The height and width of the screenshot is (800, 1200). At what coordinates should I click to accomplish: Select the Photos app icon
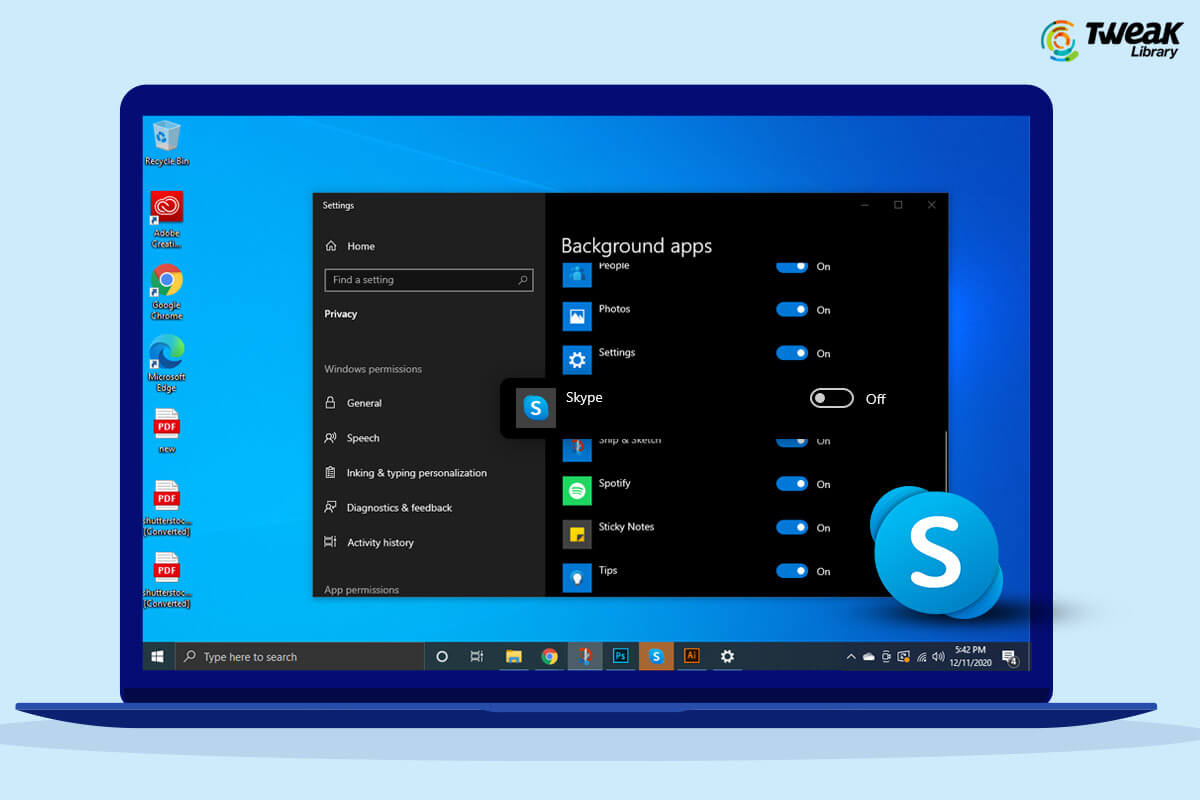(576, 316)
